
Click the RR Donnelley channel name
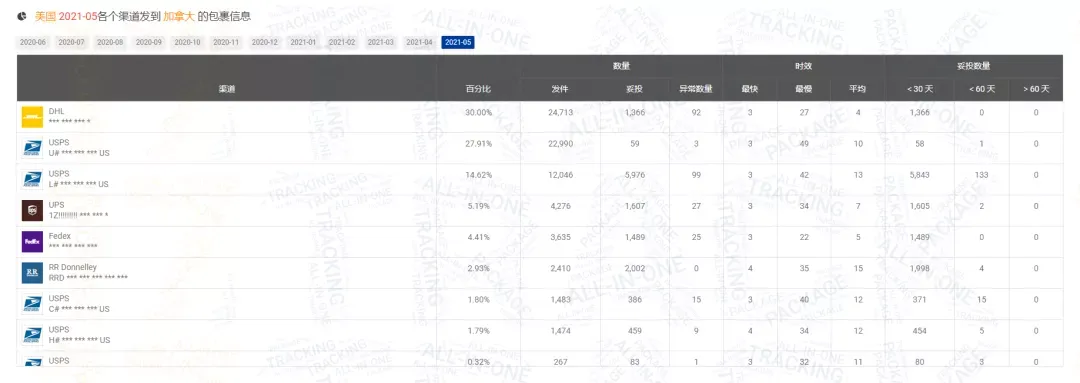(72, 267)
